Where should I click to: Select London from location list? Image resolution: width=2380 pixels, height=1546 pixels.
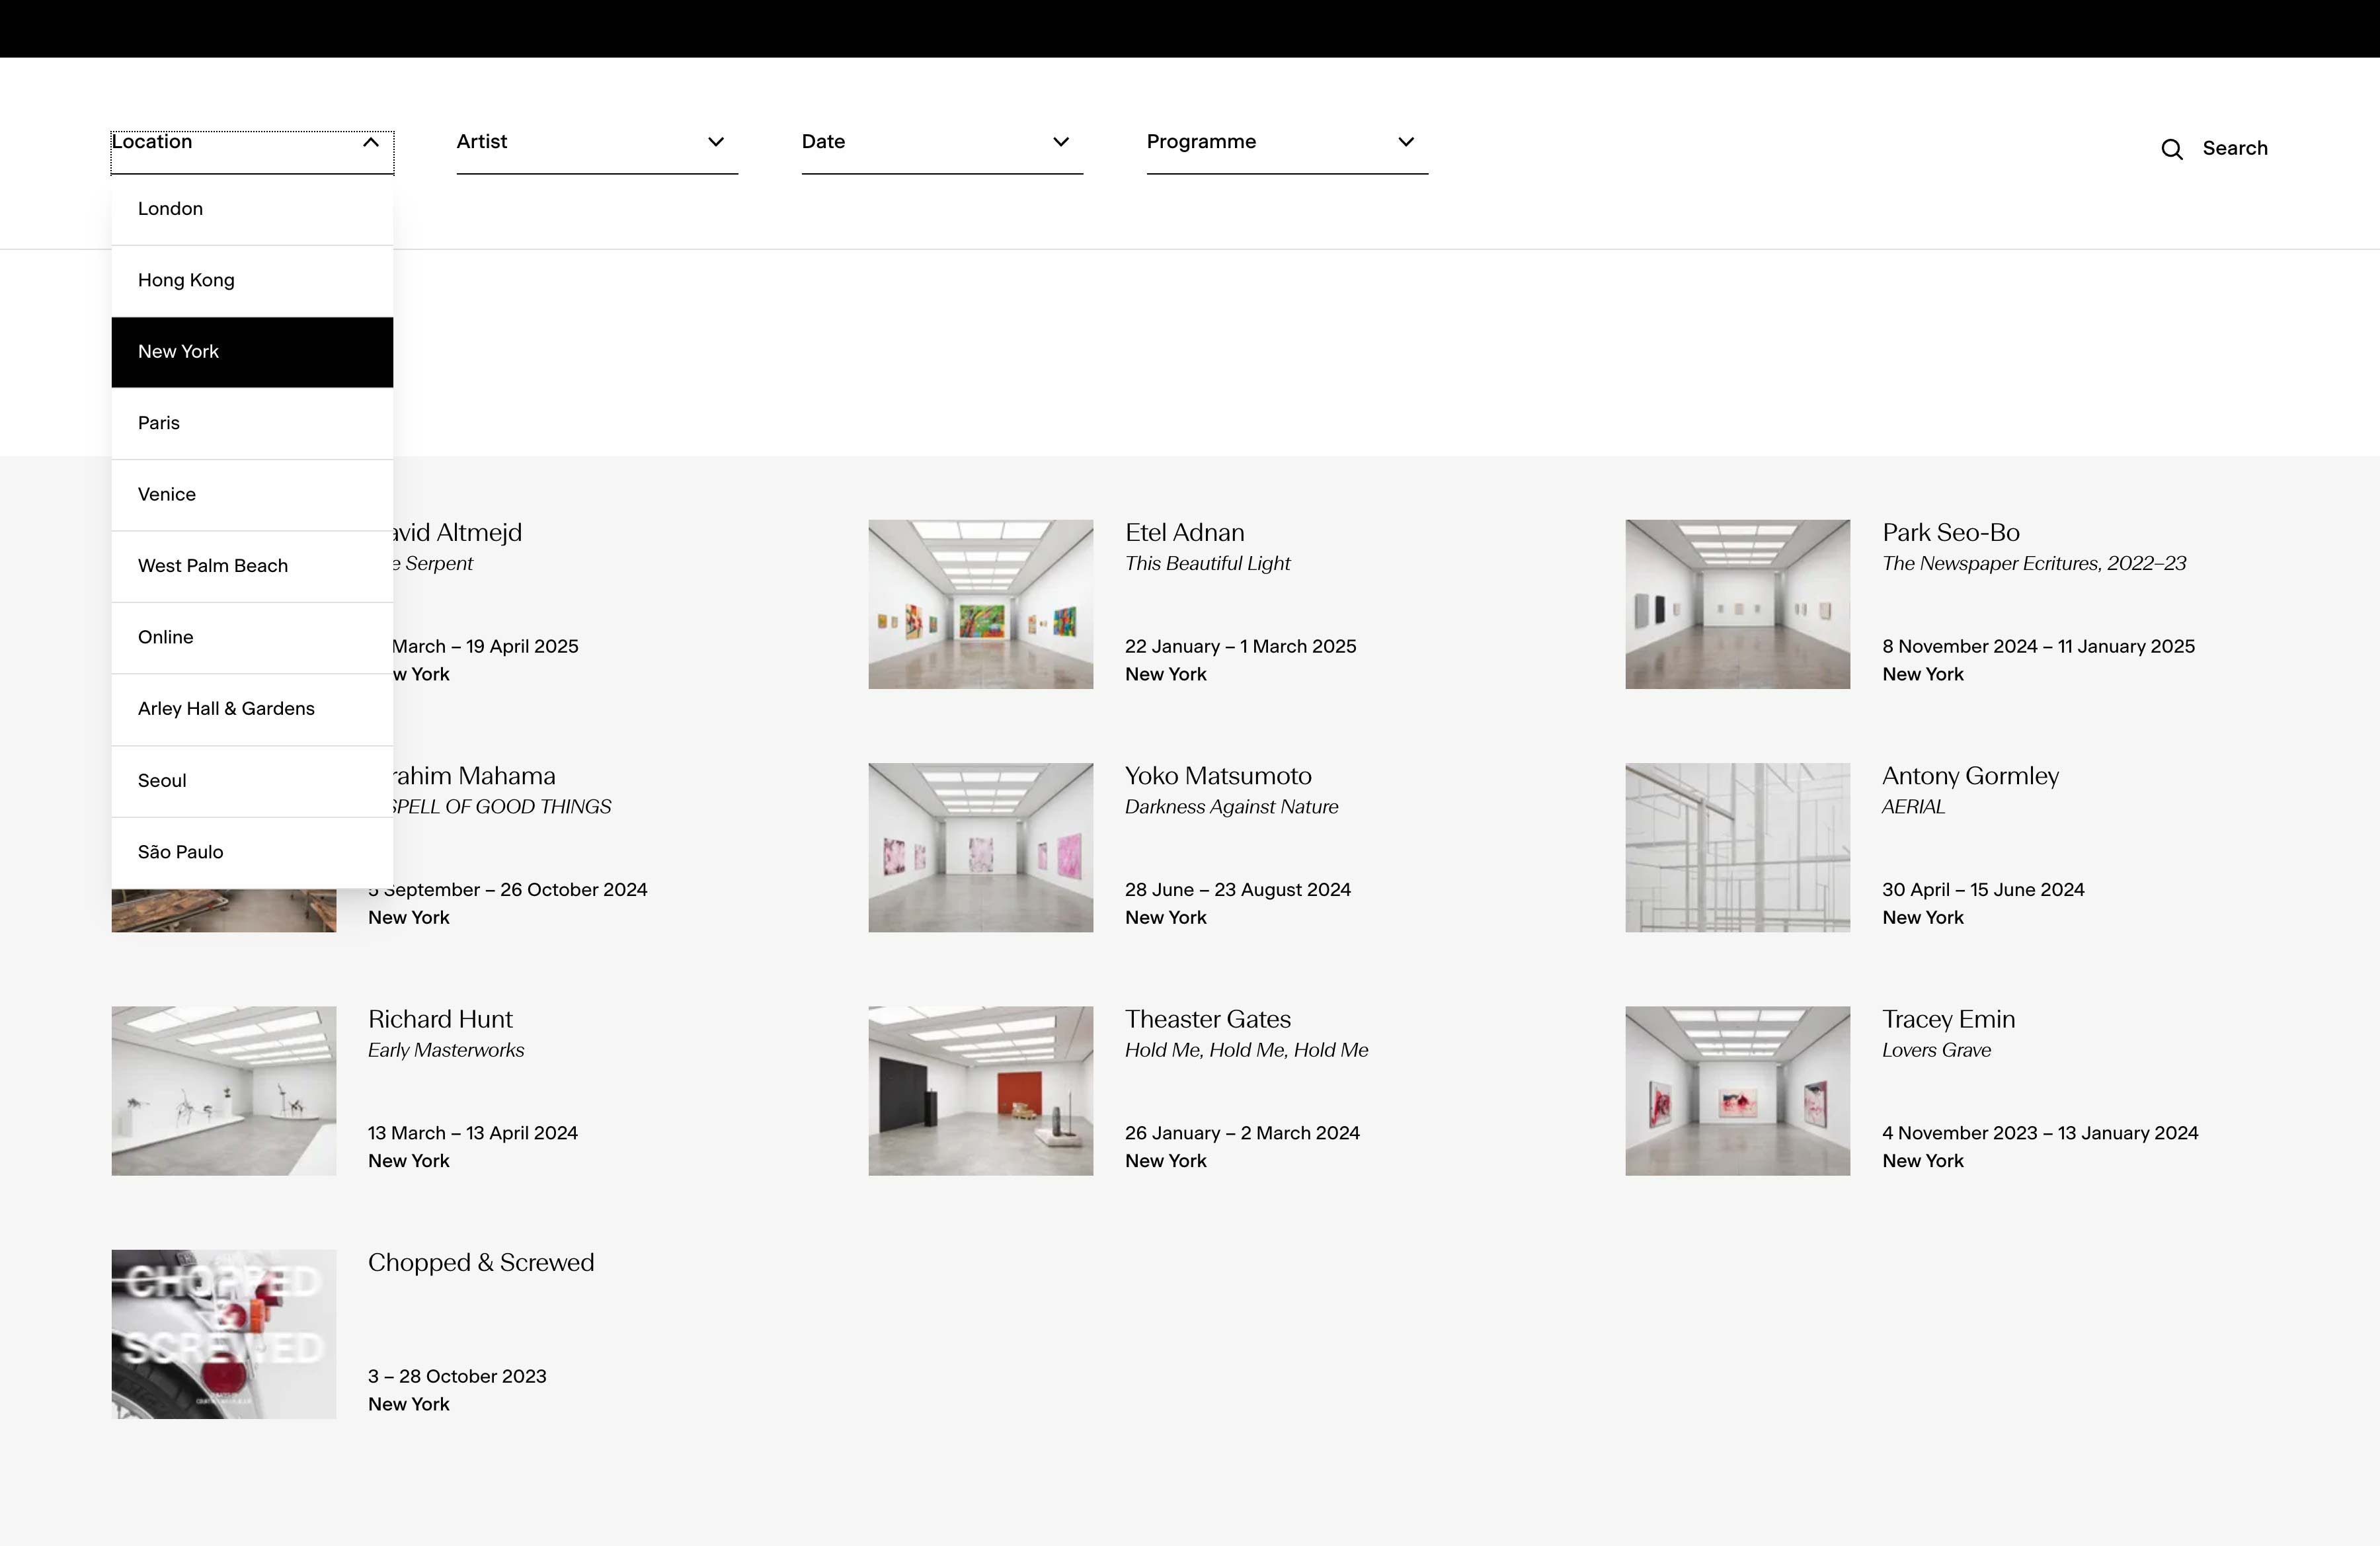171,209
